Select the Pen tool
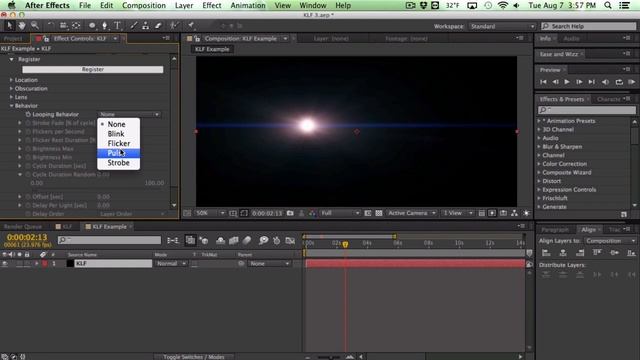Image resolution: width=640 pixels, height=360 pixels. point(104,26)
